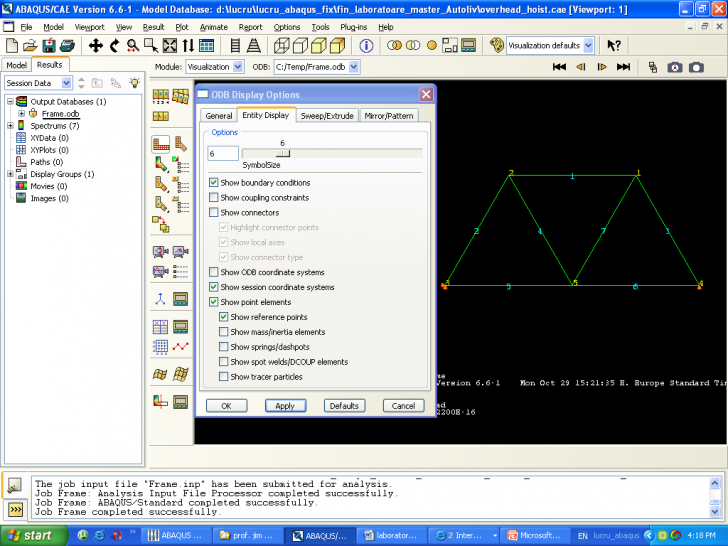
Task: Expand the Spectrums tree node
Action: pyautogui.click(x=10, y=126)
